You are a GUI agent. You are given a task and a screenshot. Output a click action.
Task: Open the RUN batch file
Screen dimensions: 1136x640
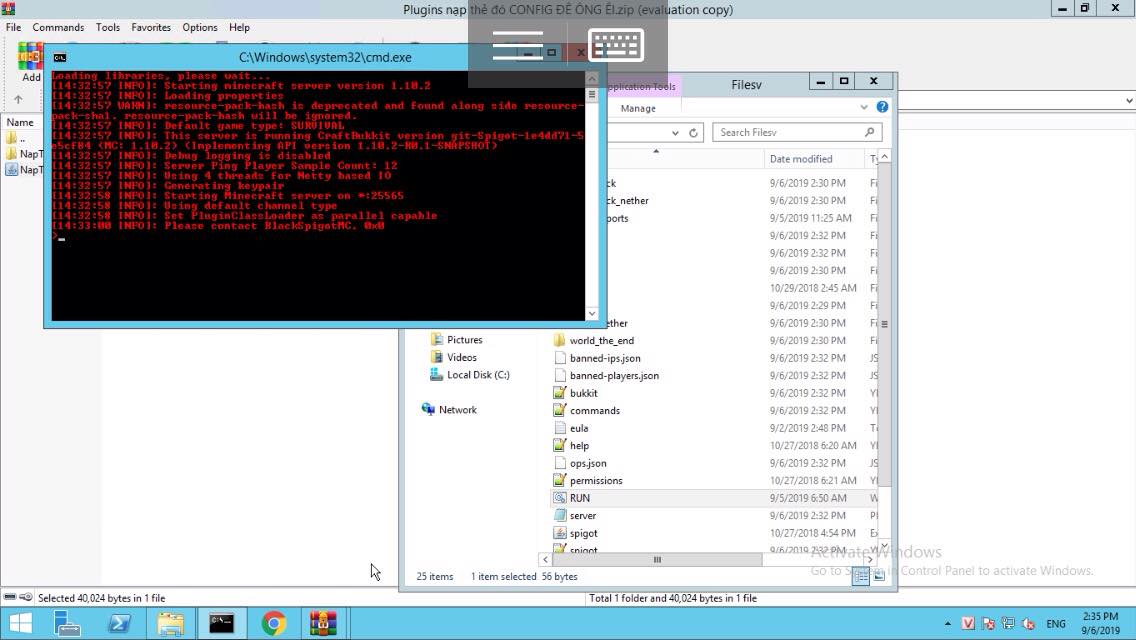click(x=580, y=498)
